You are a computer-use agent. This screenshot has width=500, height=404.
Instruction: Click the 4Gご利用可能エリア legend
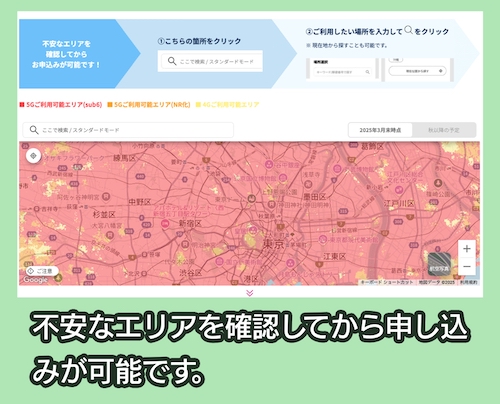tap(231, 105)
